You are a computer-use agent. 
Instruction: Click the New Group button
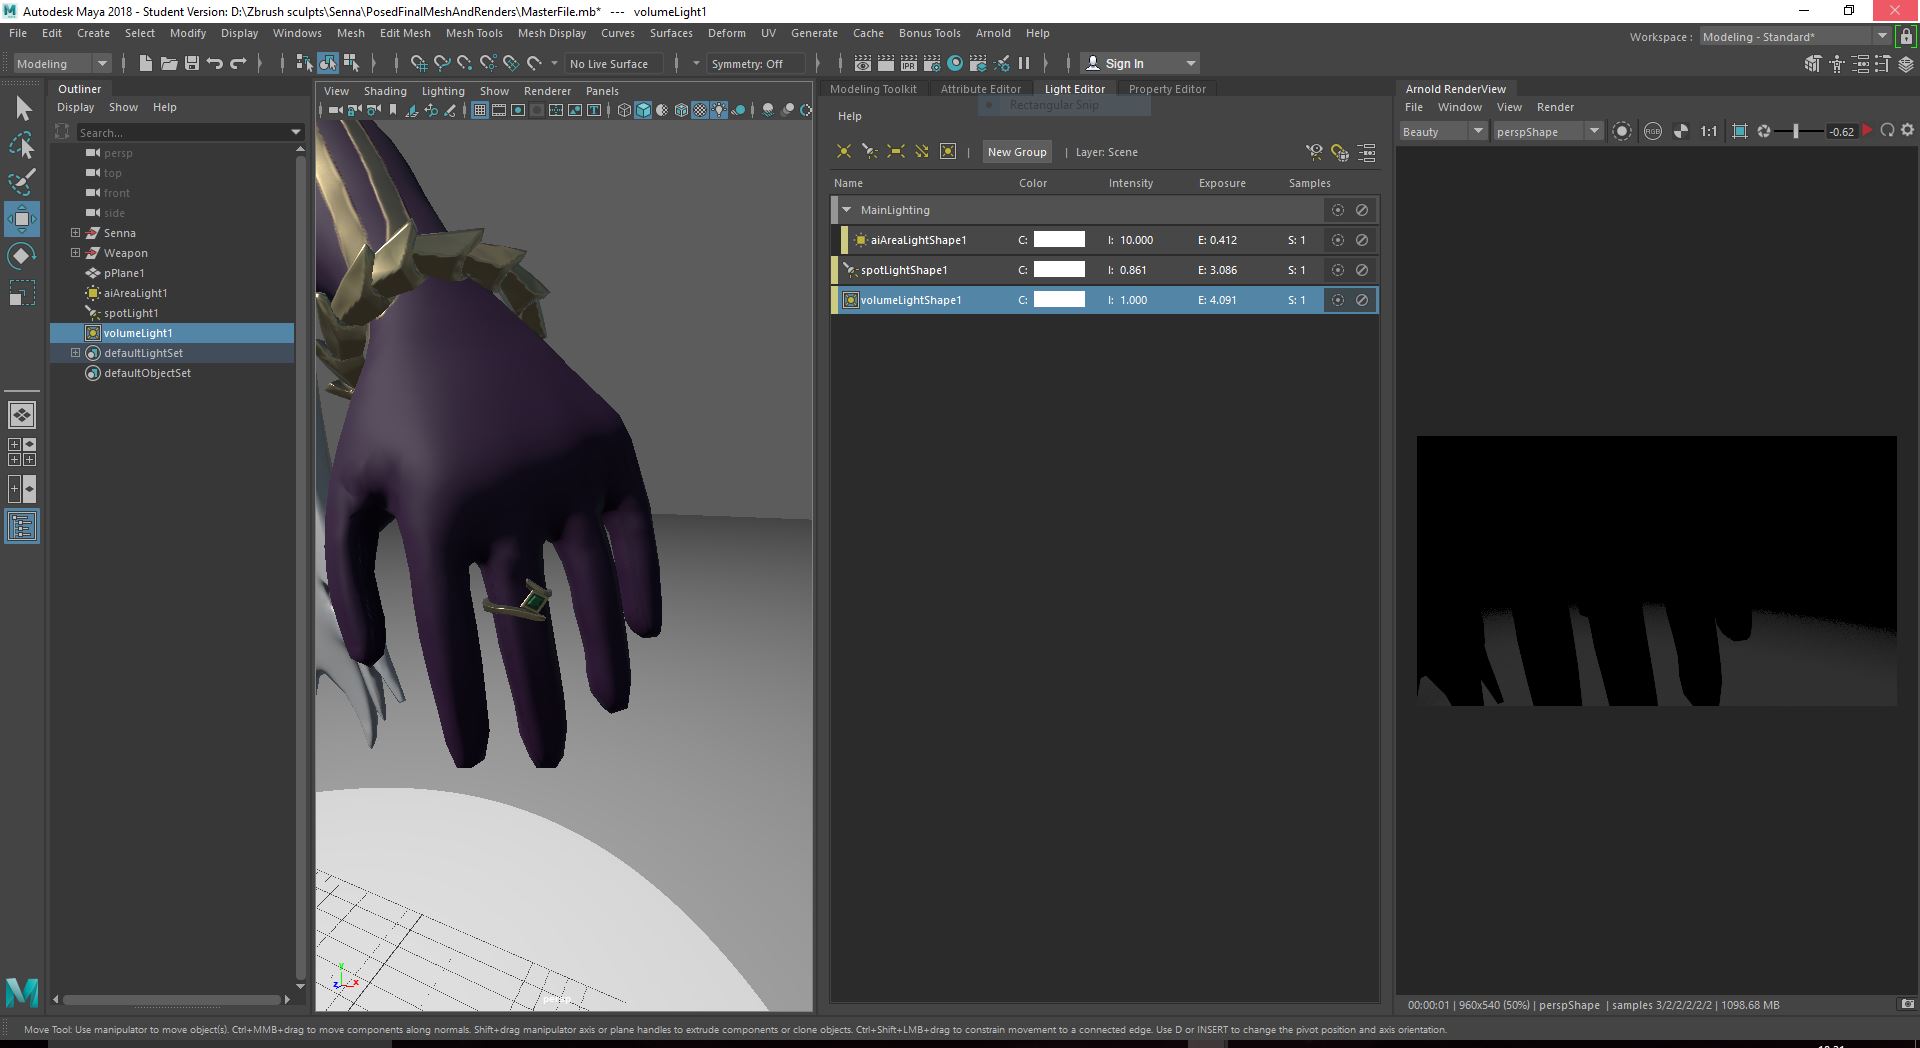[1017, 152]
